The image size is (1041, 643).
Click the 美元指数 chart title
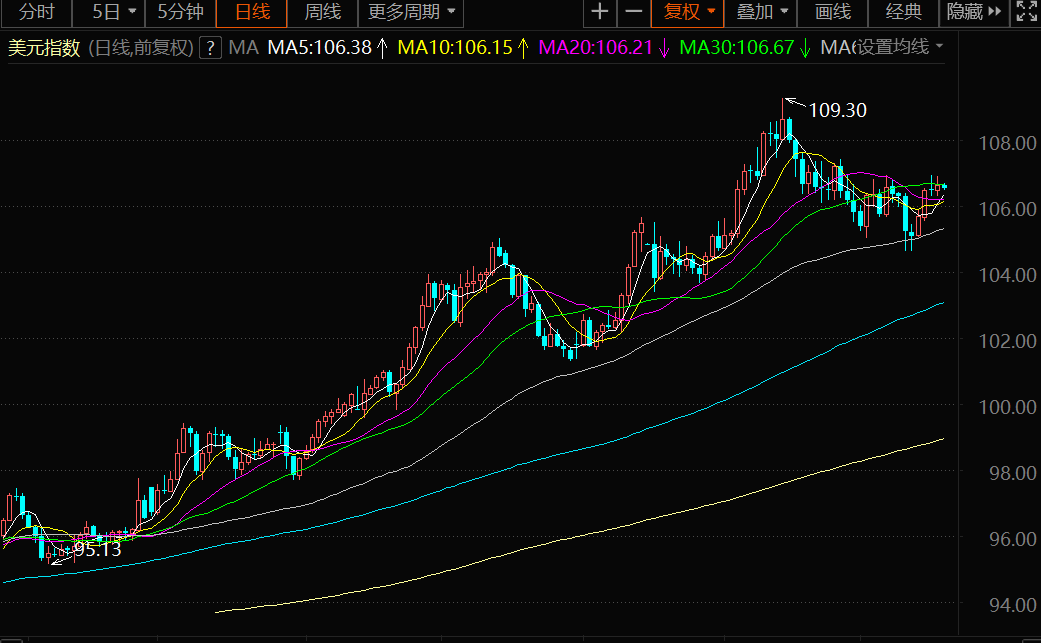[44, 48]
